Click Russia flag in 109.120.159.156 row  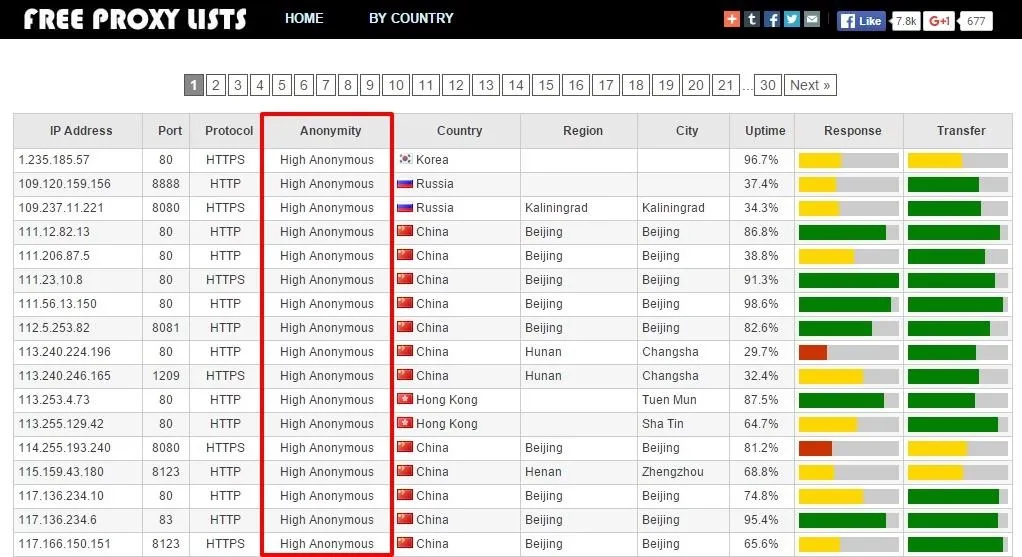pos(405,183)
